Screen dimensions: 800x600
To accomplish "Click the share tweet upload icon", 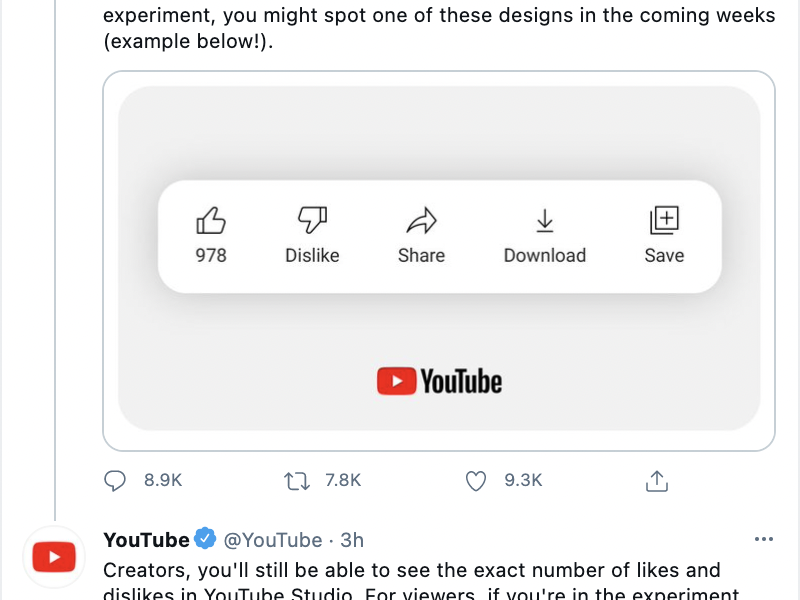I will (x=656, y=481).
